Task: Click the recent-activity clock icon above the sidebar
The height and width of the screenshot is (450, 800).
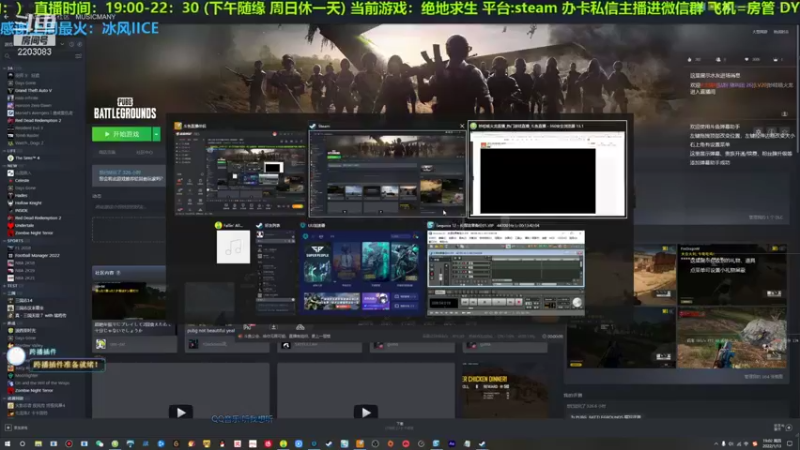Action: (71, 44)
